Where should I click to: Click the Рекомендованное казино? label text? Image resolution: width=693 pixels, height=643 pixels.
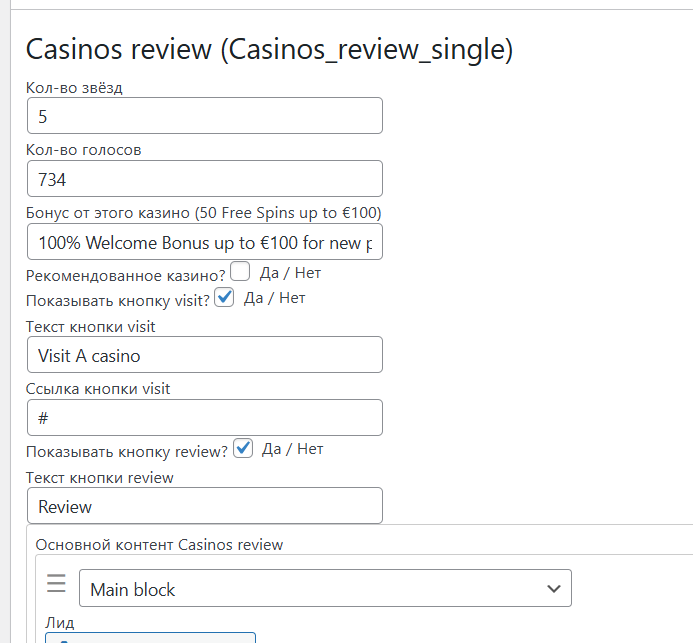(125, 275)
